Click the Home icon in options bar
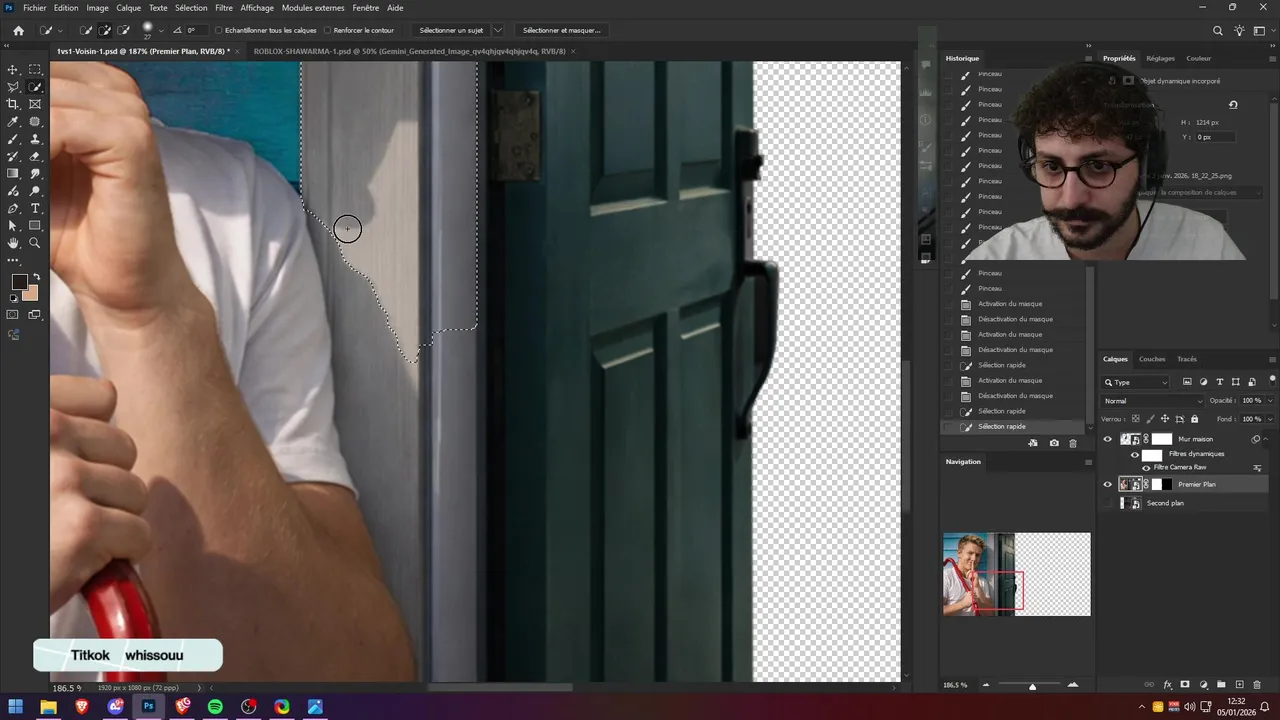This screenshot has height=720, width=1280. (18, 30)
